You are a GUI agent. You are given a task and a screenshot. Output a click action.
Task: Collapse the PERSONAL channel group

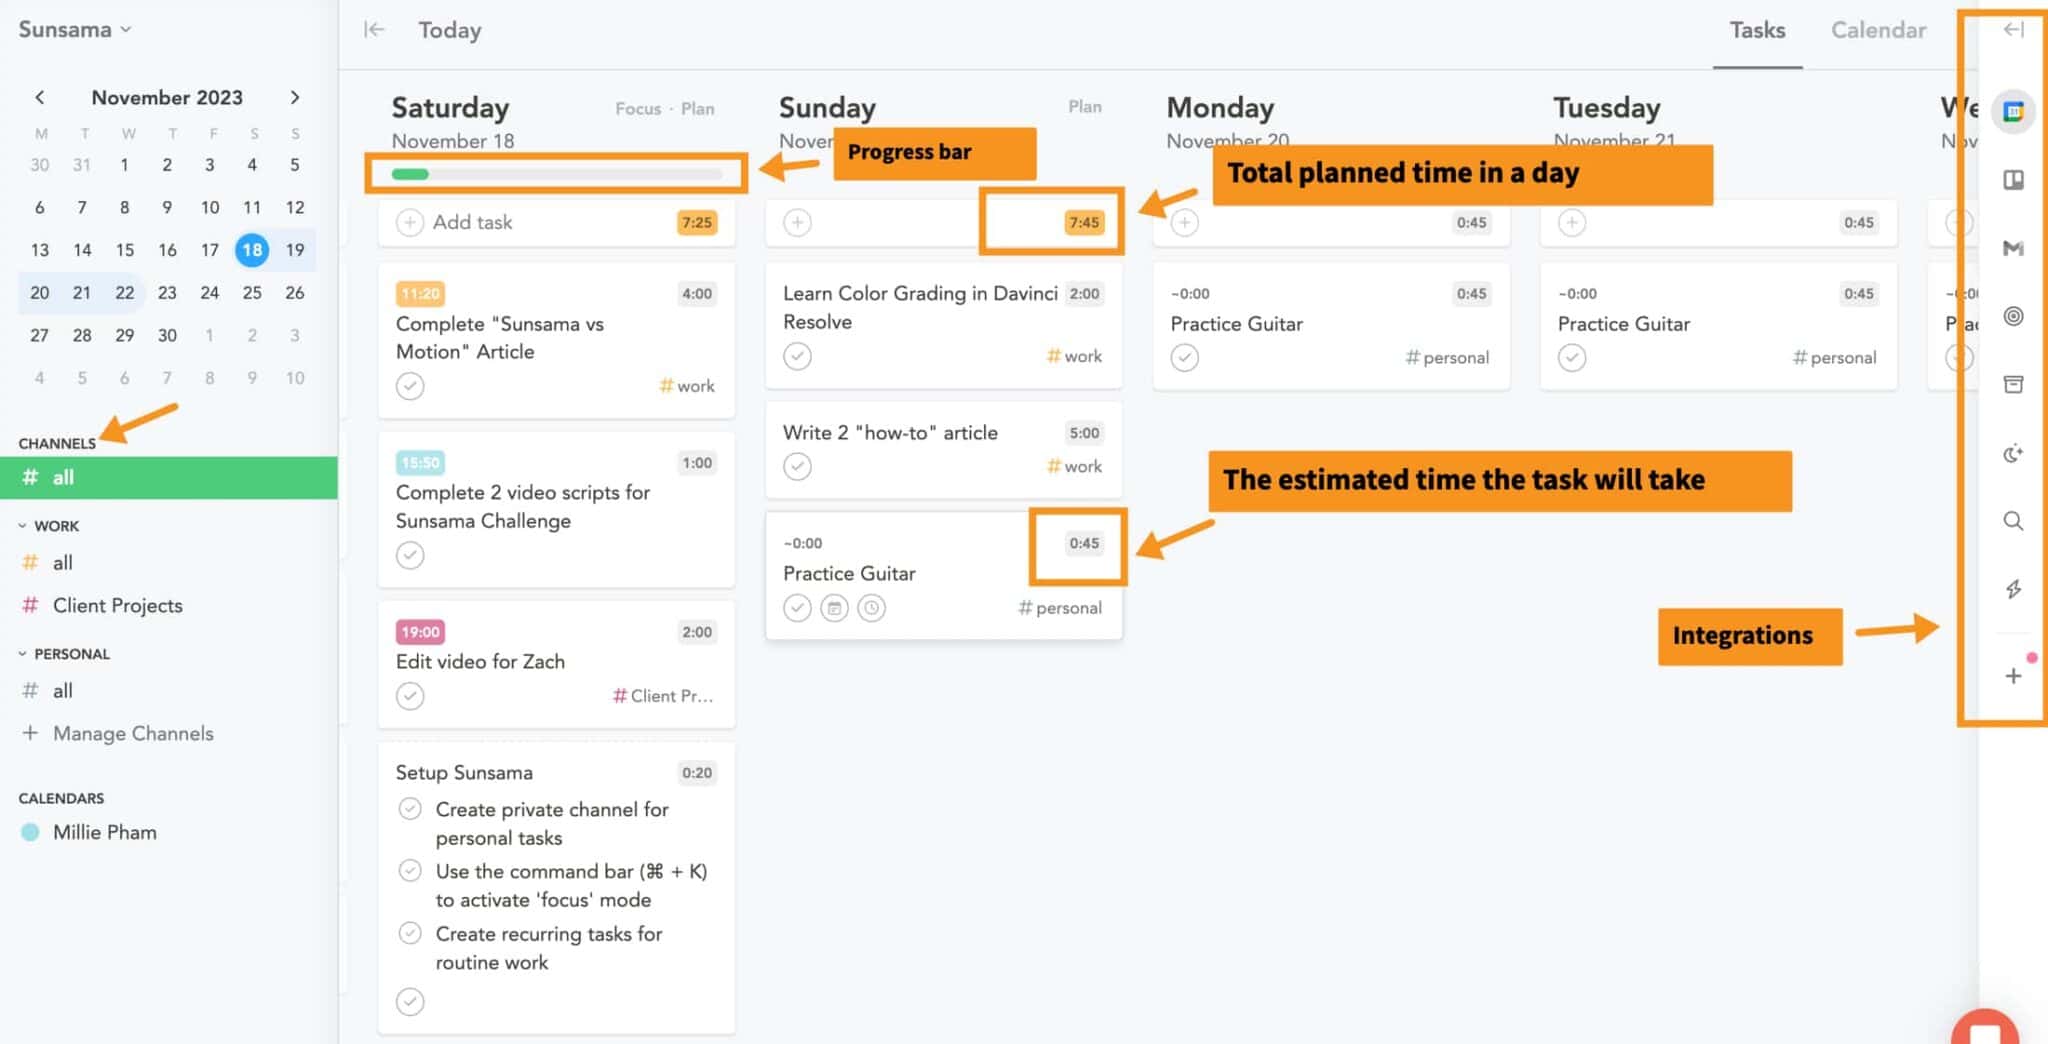pos(23,654)
